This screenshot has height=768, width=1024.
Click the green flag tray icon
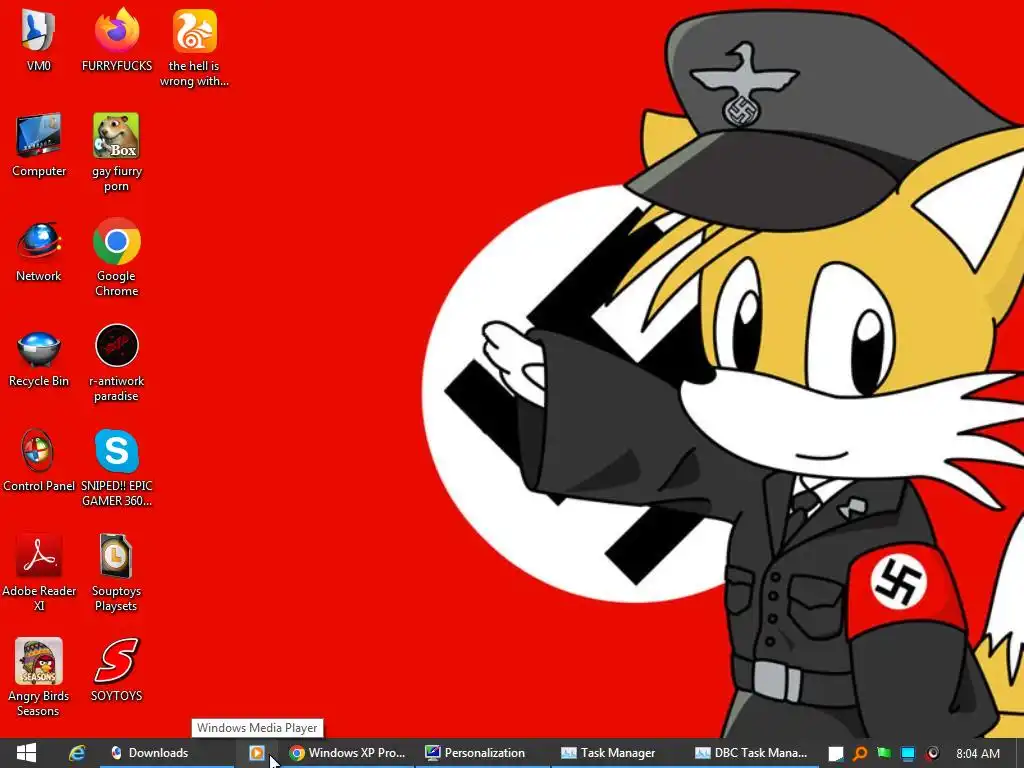(884, 754)
